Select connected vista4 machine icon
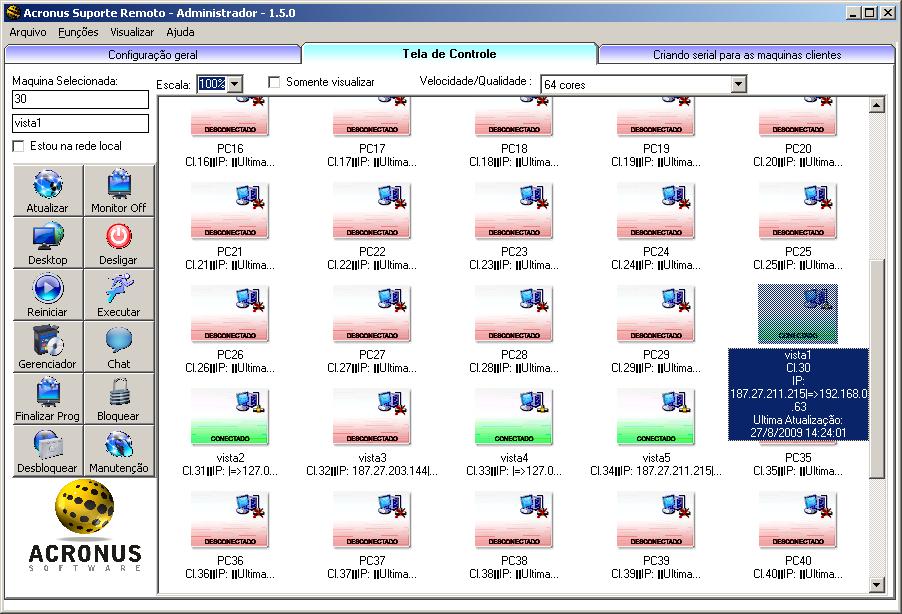The height and width of the screenshot is (614, 902). tap(514, 417)
